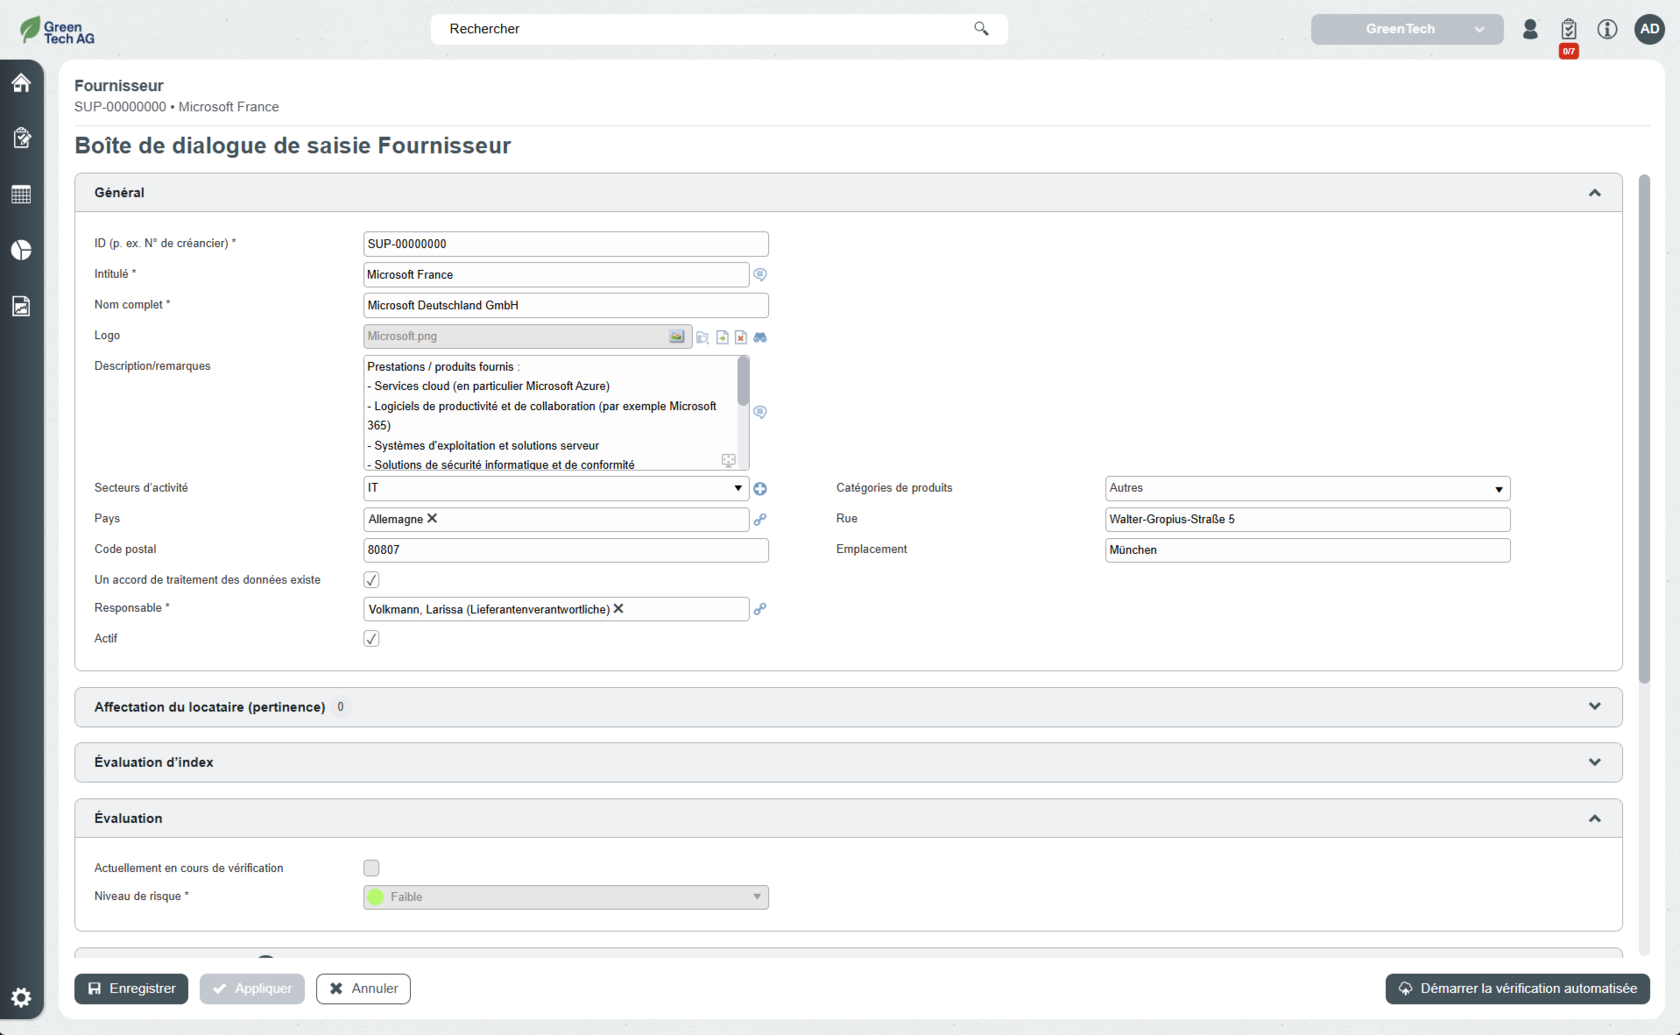Expand Affectation du locataire section
Screen dimensions: 1680x1035
click(847, 707)
